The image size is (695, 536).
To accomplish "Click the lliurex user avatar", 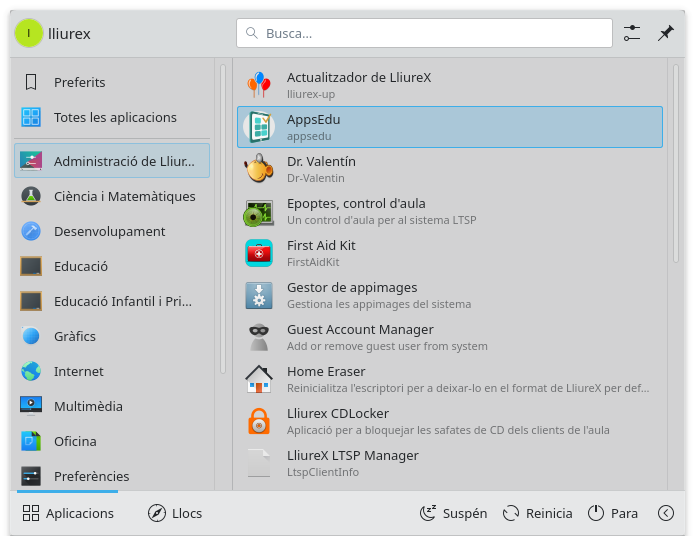I will (29, 33).
